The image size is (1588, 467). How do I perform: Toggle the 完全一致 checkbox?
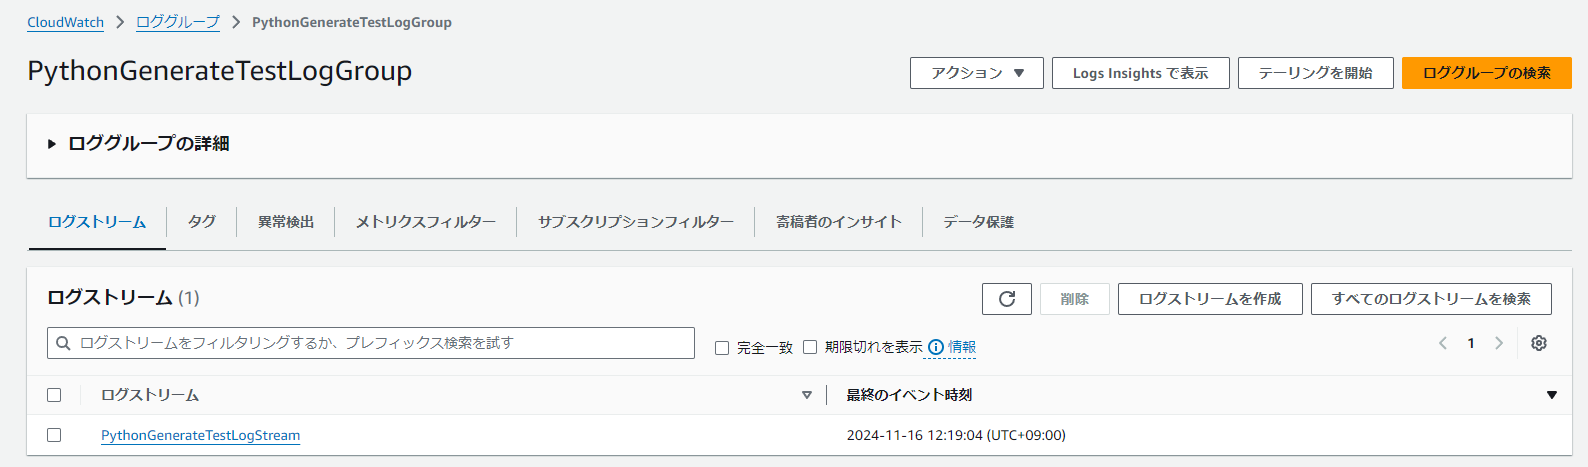722,348
